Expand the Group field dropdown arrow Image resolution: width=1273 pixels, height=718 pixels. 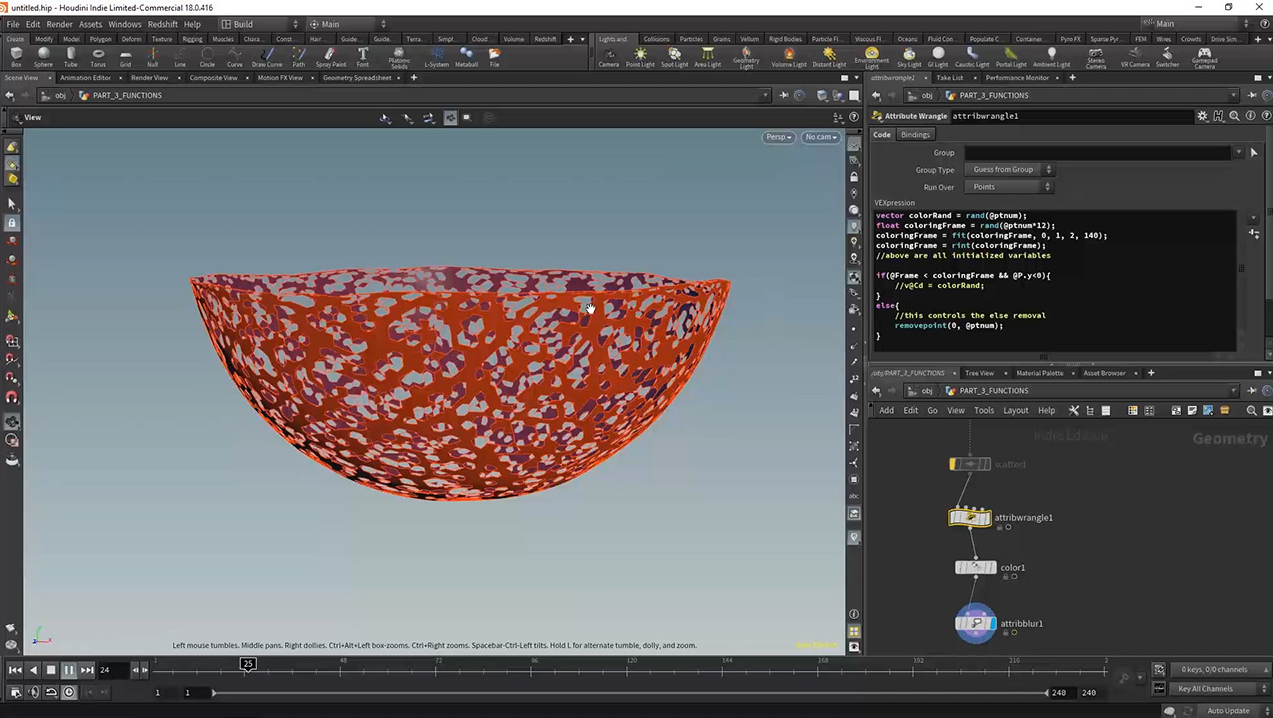[1239, 153]
